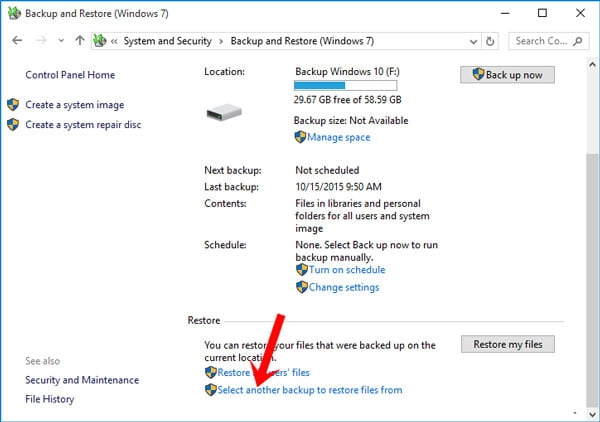Select System and Security breadcrumb
The width and height of the screenshot is (600, 422).
pos(168,41)
